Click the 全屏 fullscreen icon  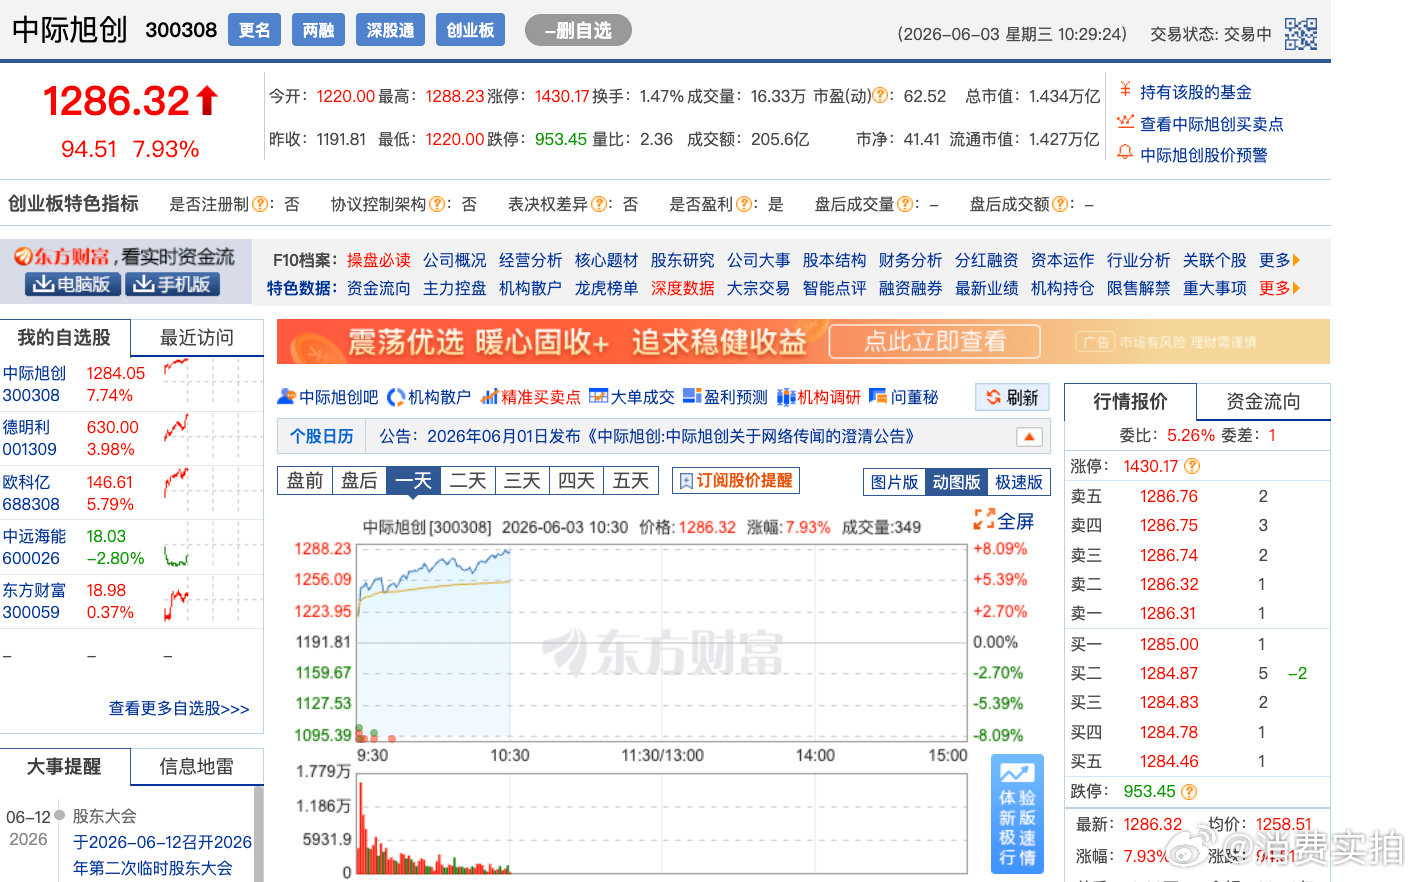tap(984, 520)
